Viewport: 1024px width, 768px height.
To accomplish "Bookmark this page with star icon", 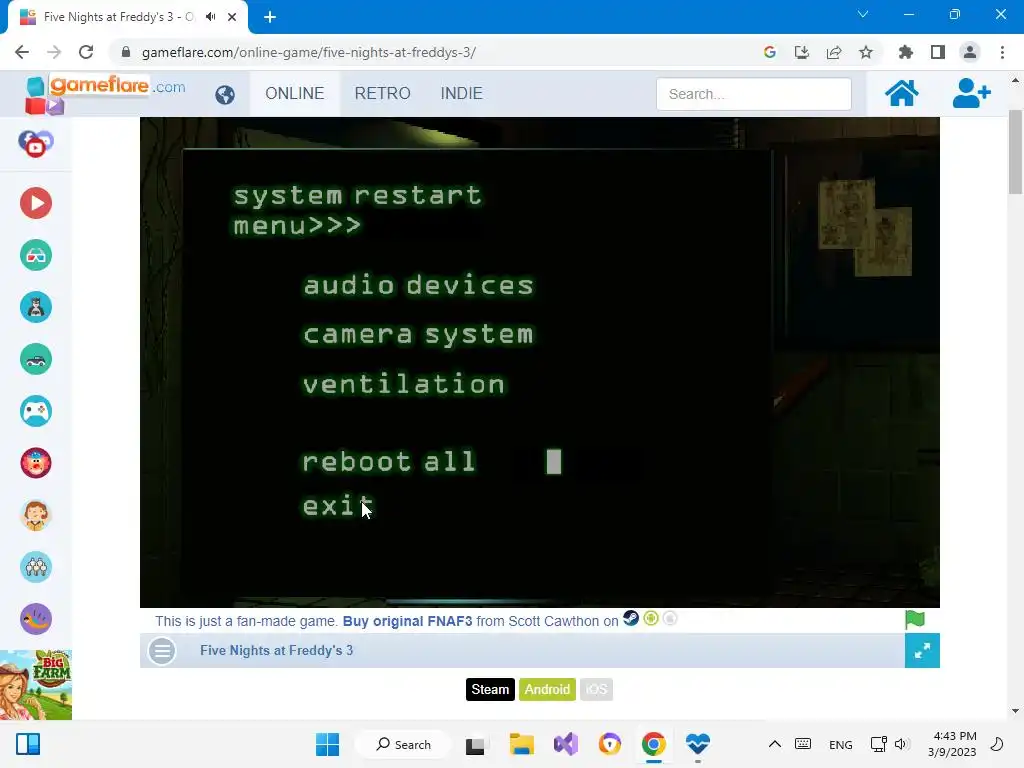I will click(x=866, y=52).
